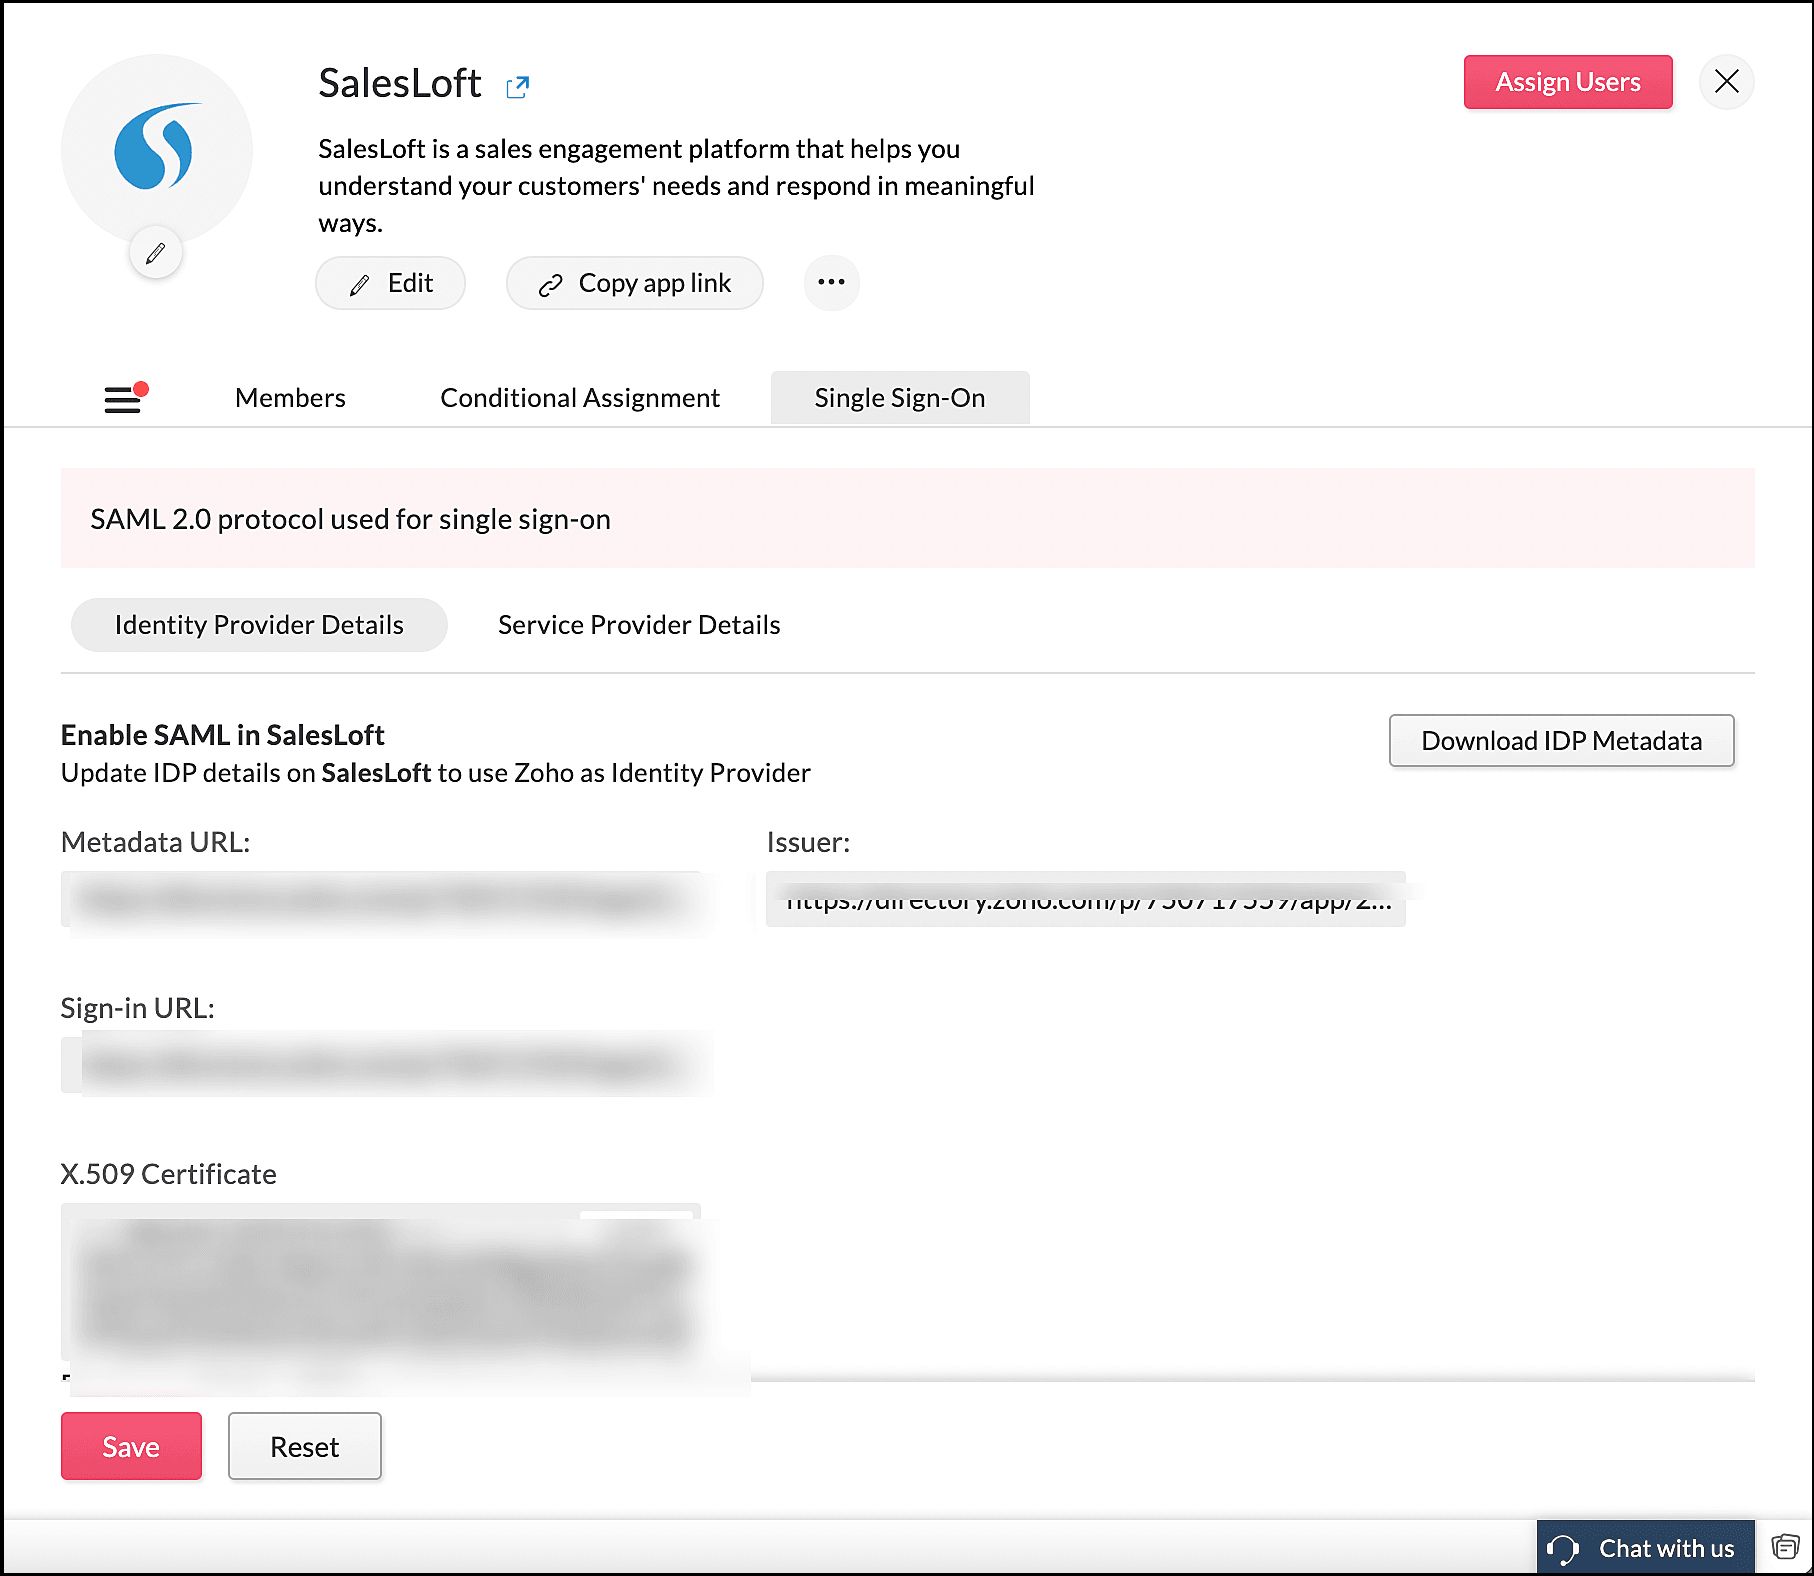The height and width of the screenshot is (1576, 1814).
Task: Click the SalesLoft app title
Action: tap(400, 84)
